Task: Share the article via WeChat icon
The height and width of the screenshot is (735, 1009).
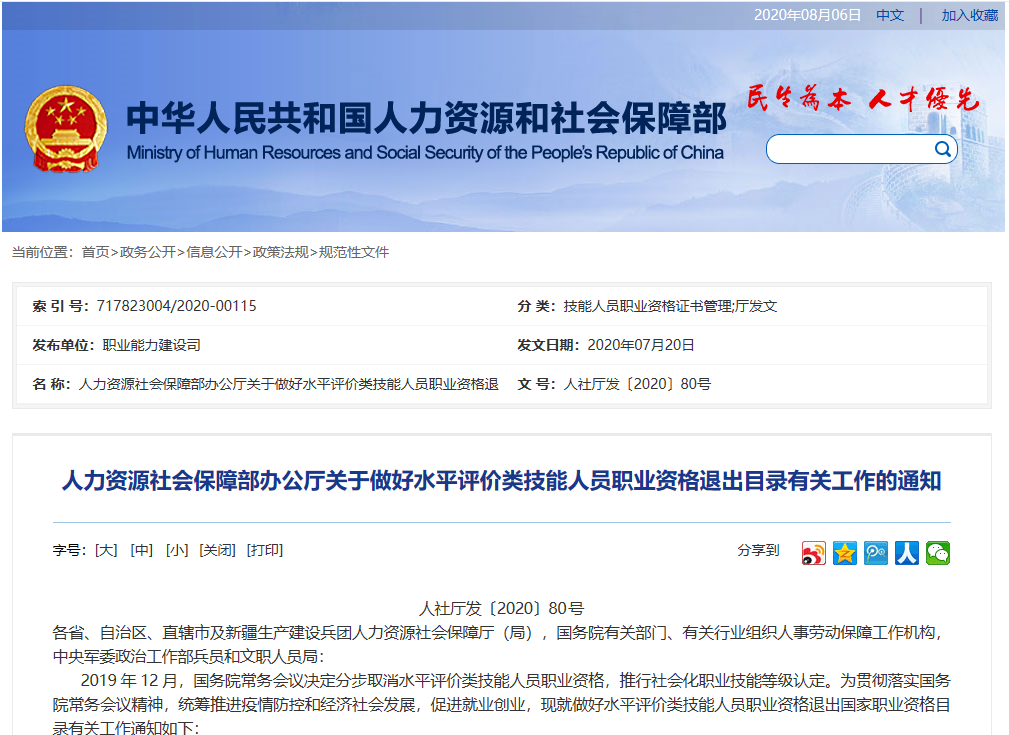Action: pyautogui.click(x=938, y=553)
